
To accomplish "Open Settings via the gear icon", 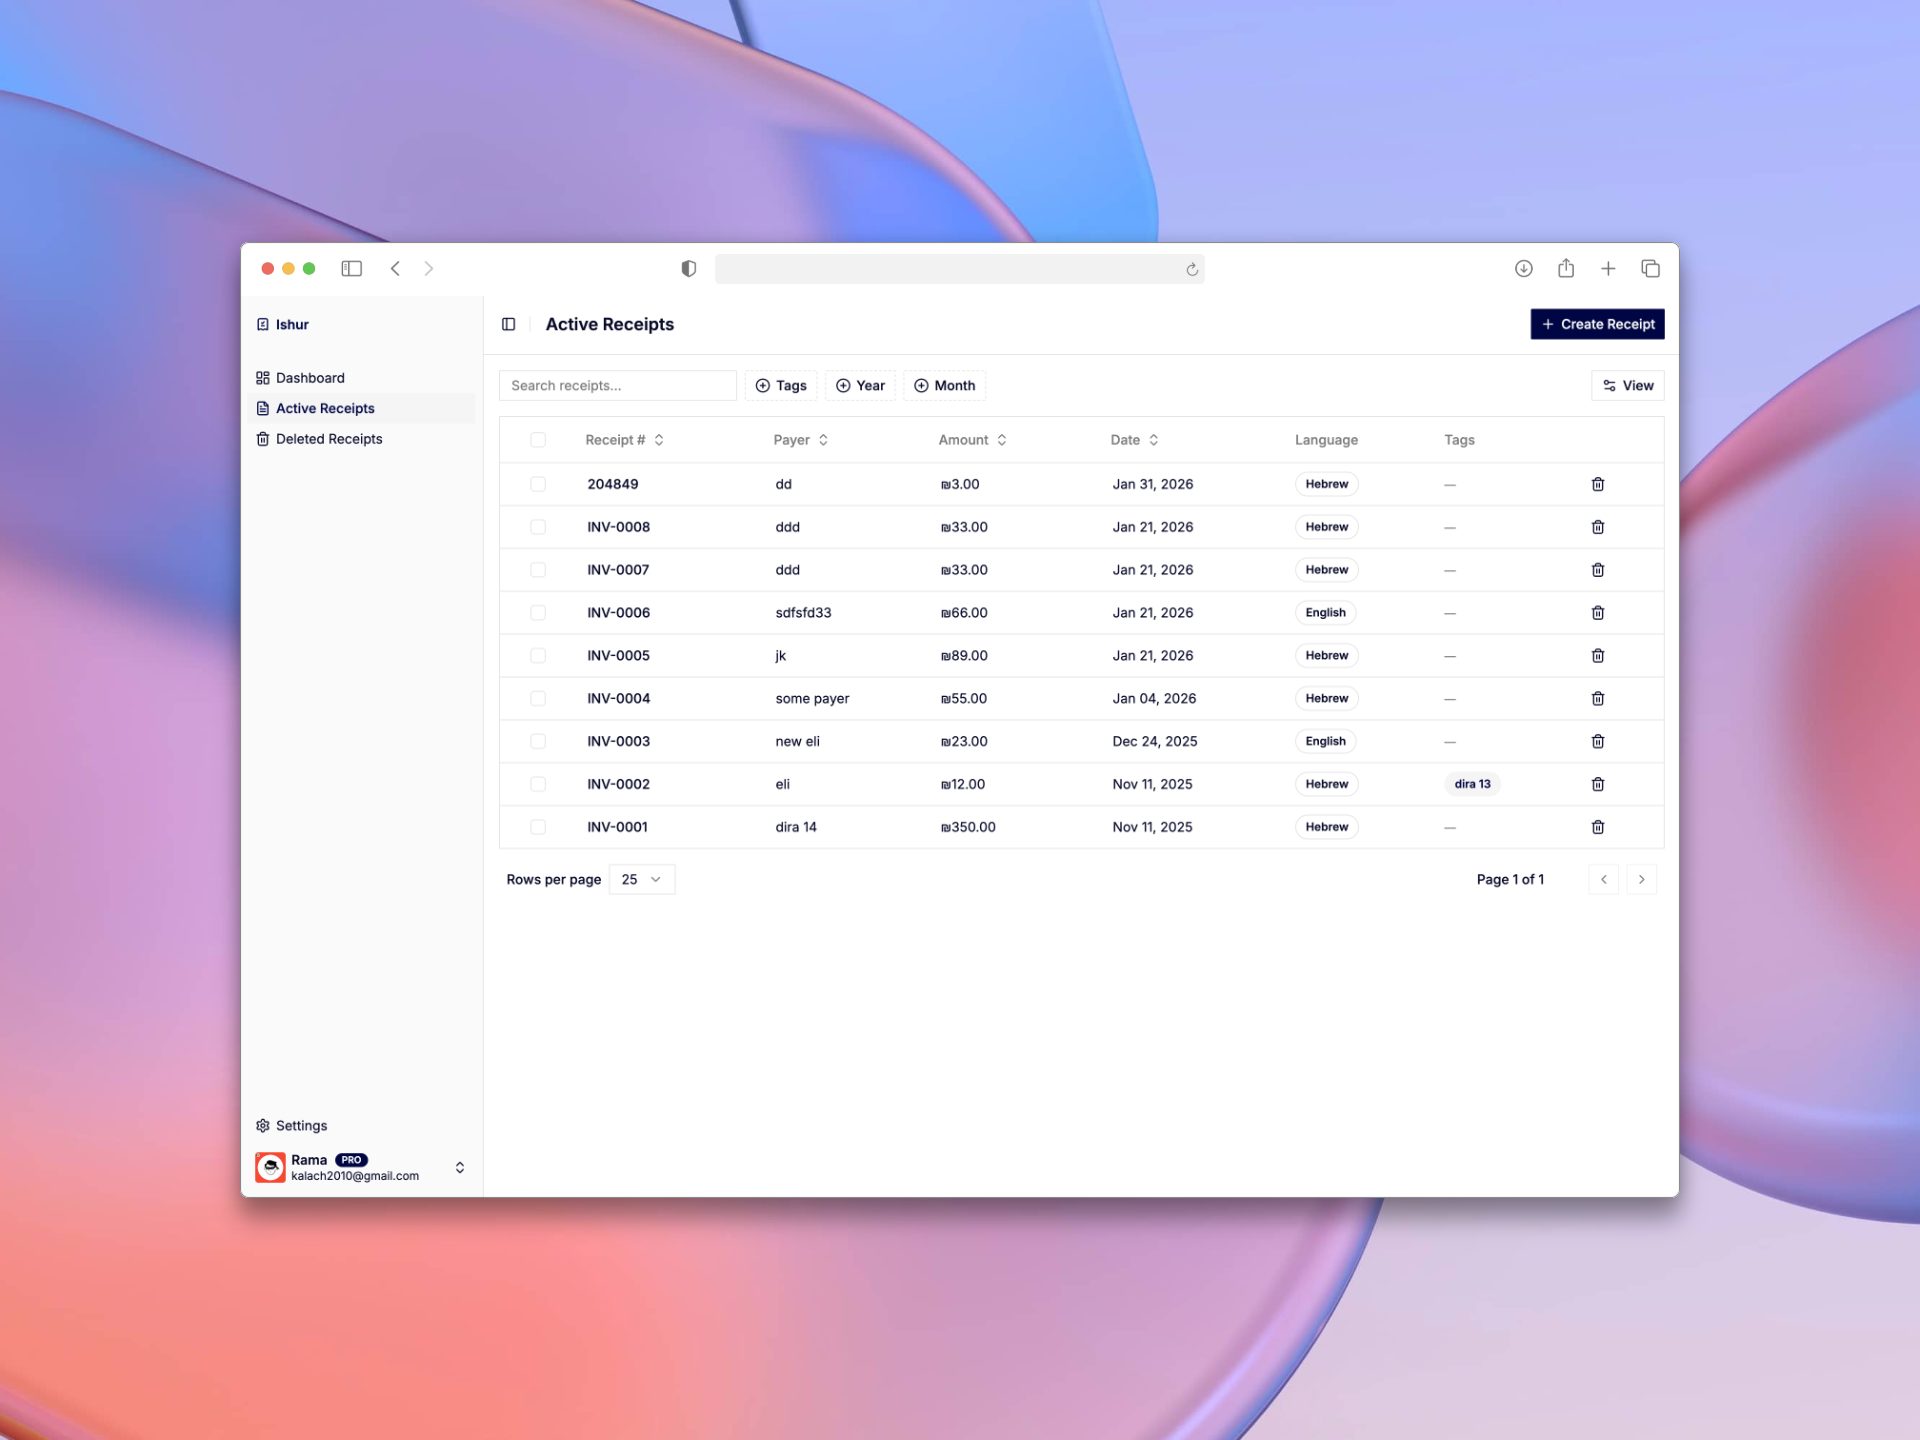I will pyautogui.click(x=263, y=1125).
